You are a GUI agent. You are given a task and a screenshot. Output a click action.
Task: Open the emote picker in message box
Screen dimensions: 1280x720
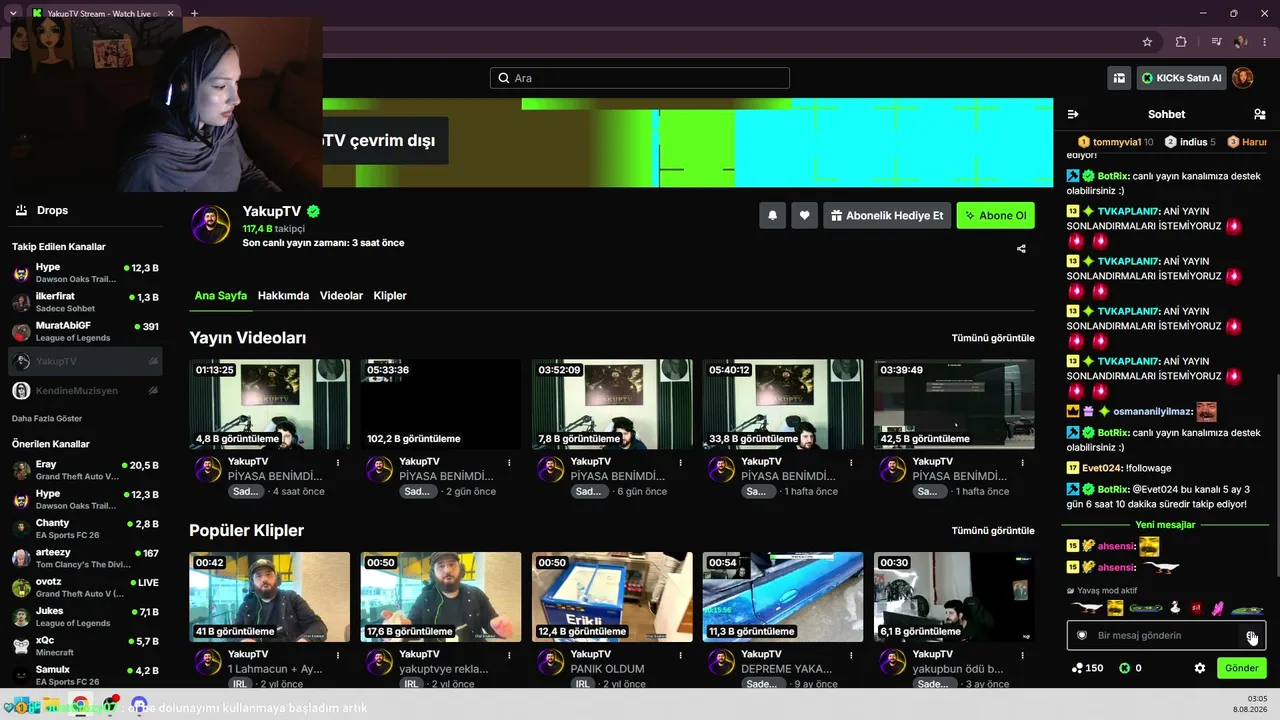(x=1251, y=636)
